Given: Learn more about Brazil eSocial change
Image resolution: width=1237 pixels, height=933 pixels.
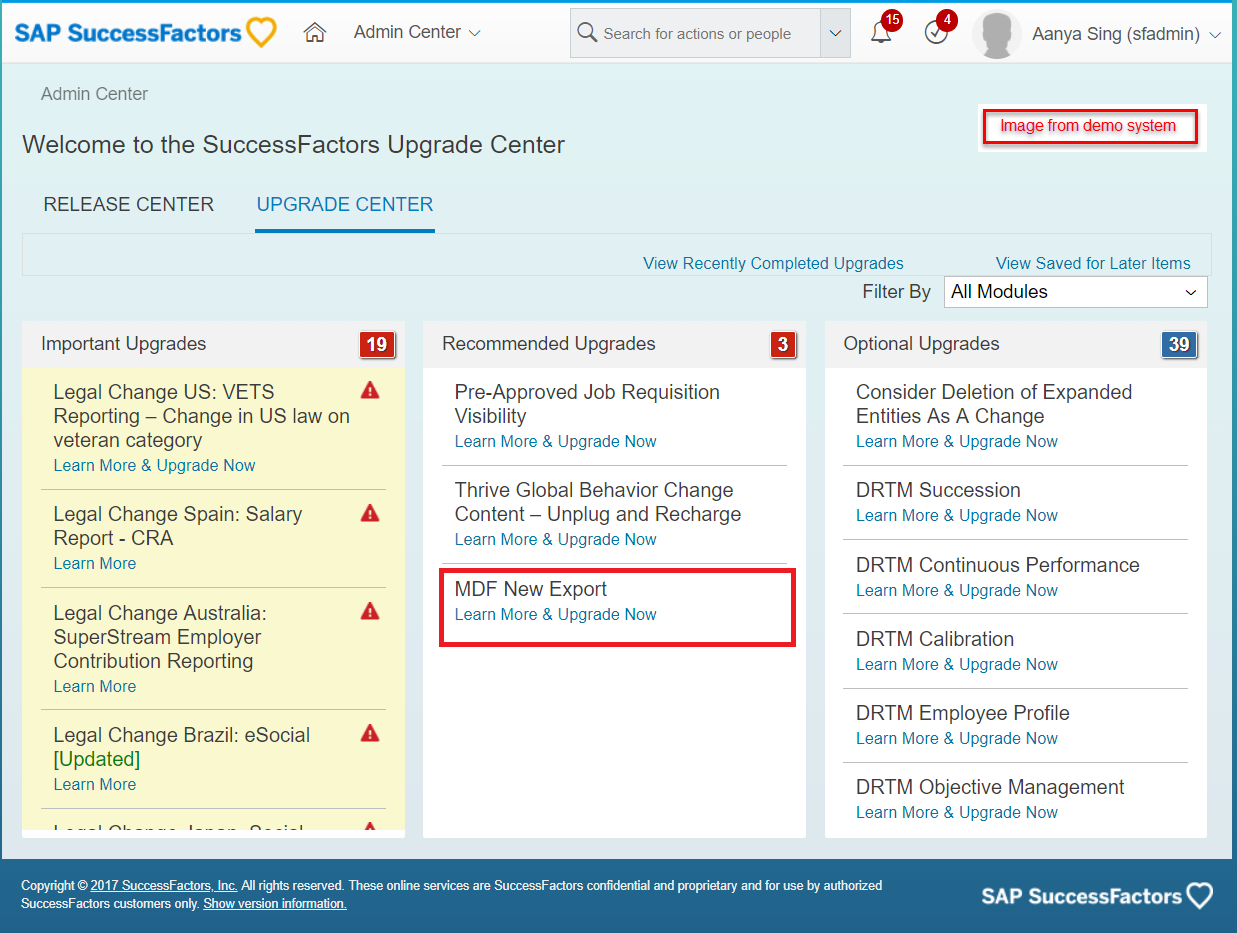Looking at the screenshot, I should pyautogui.click(x=95, y=784).
